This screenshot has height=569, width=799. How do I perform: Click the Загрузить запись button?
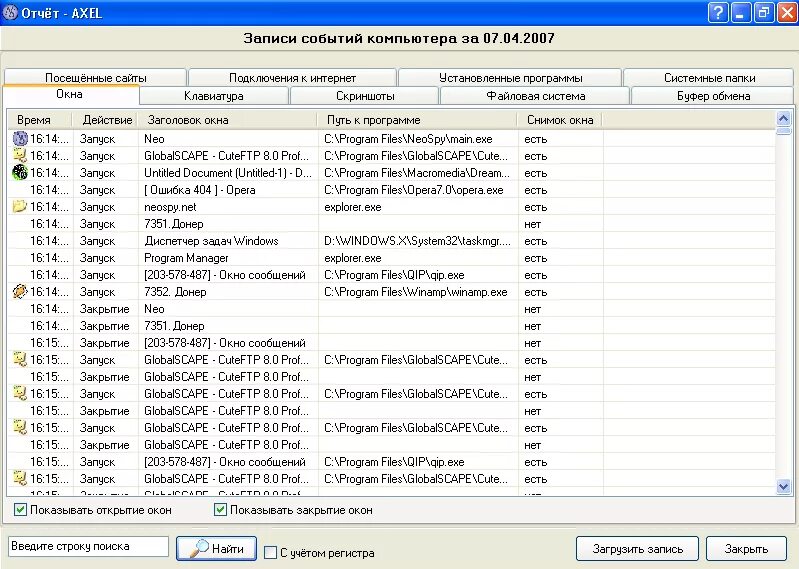(x=637, y=549)
